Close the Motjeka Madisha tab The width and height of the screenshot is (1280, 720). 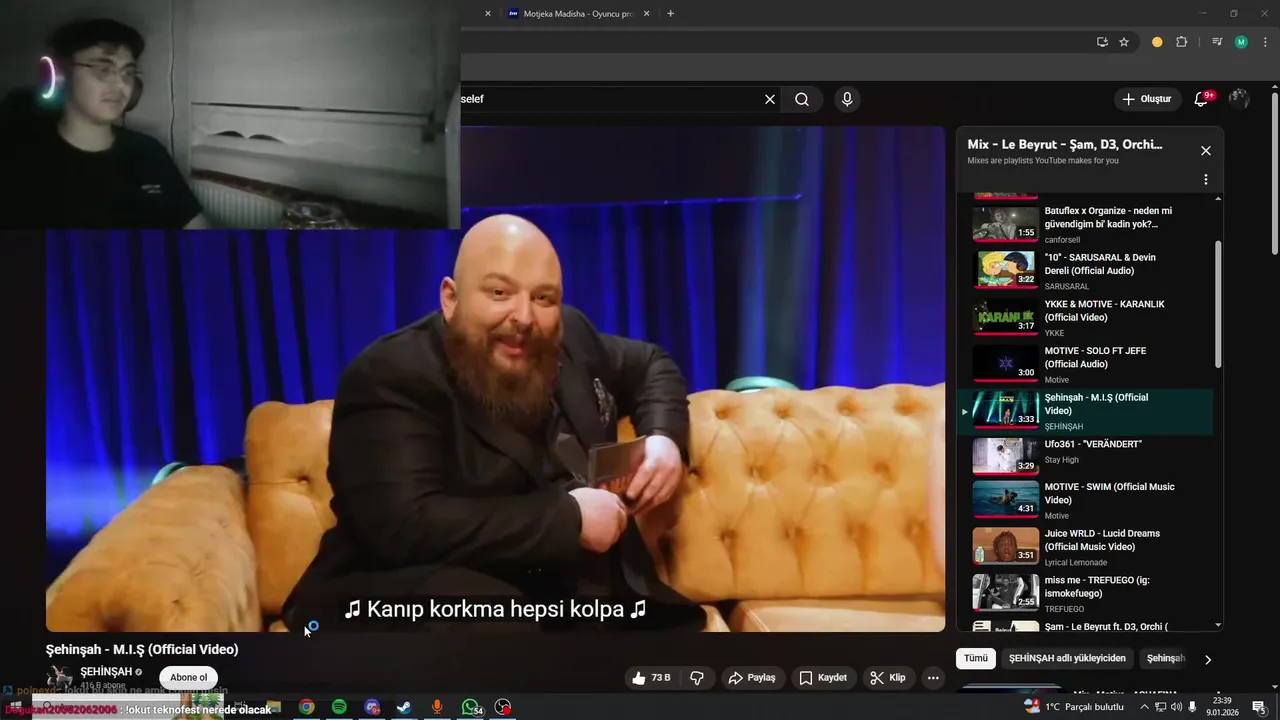pos(646,14)
